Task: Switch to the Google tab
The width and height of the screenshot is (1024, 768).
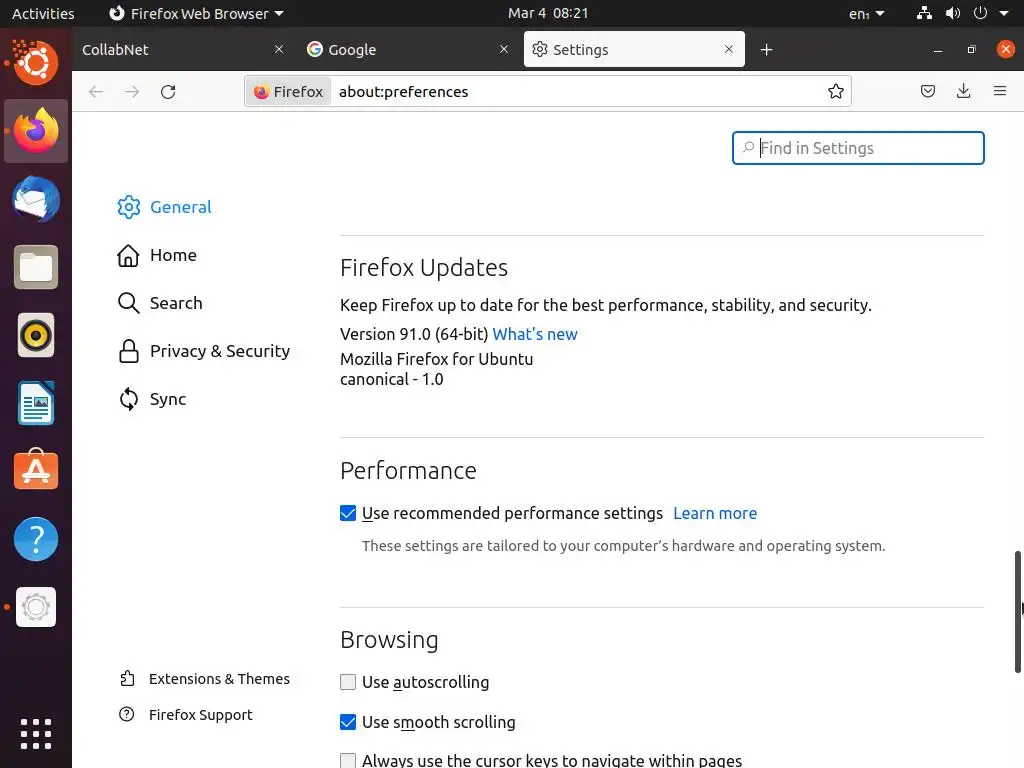Action: (x=400, y=50)
